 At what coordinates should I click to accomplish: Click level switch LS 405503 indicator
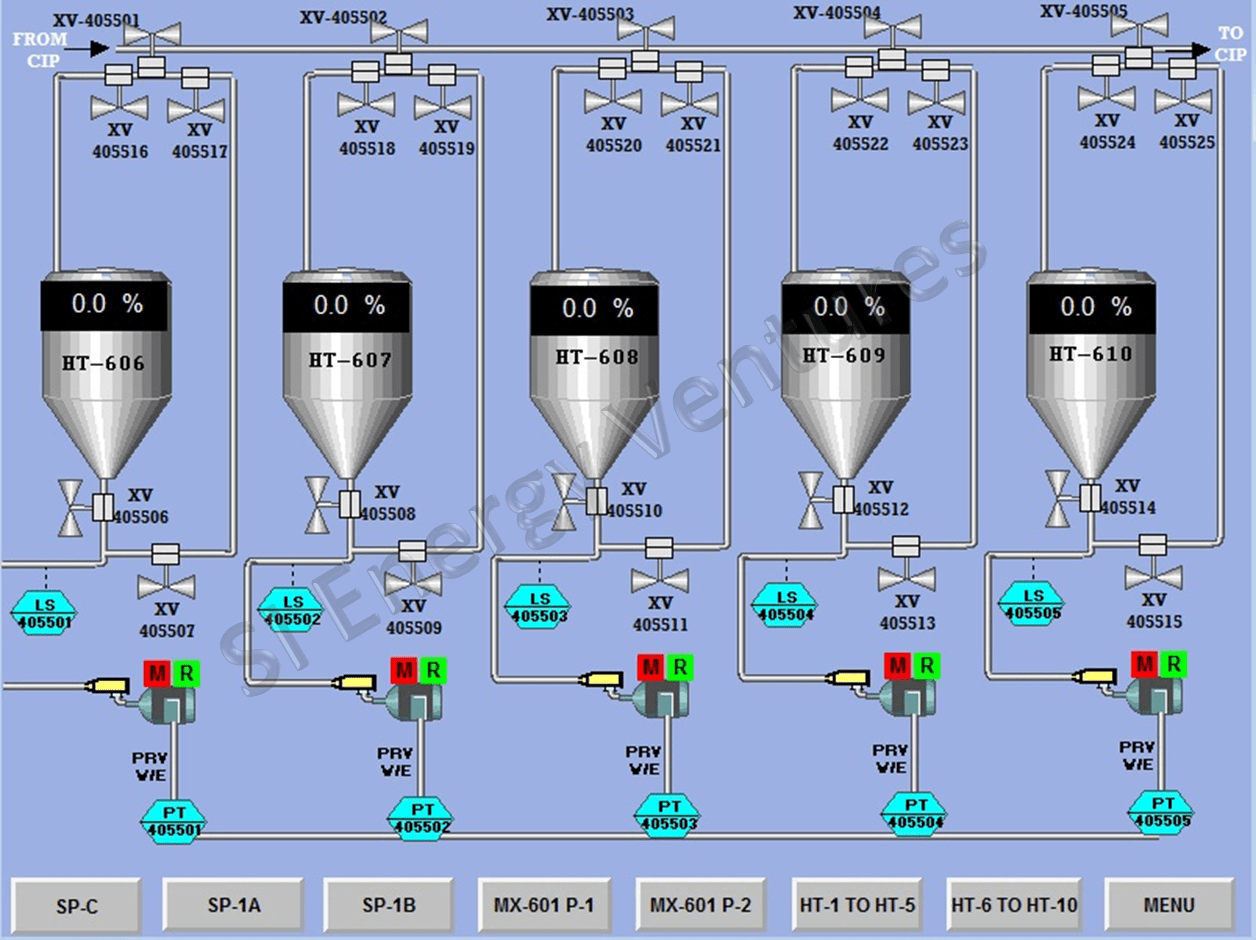(x=540, y=605)
